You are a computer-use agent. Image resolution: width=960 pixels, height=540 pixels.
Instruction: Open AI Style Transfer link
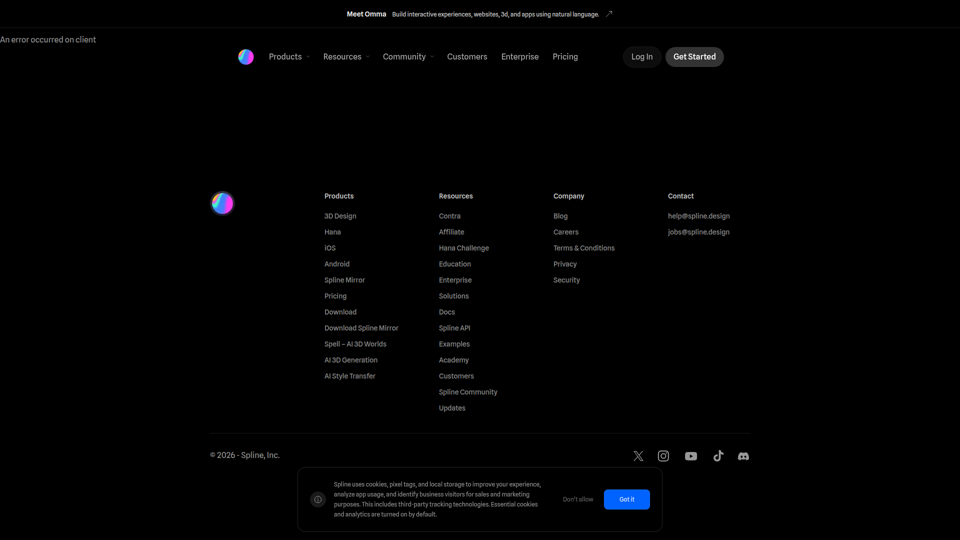tap(350, 376)
